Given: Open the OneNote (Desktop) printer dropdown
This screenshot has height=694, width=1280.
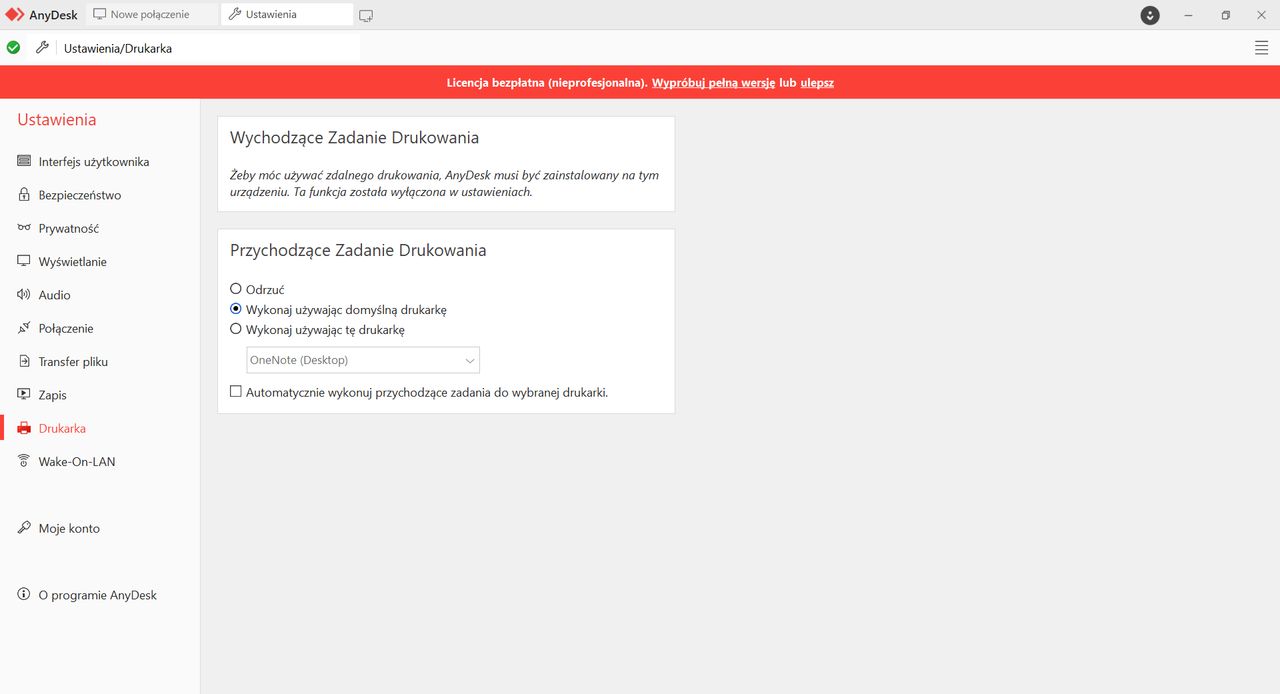Looking at the screenshot, I should coord(363,360).
